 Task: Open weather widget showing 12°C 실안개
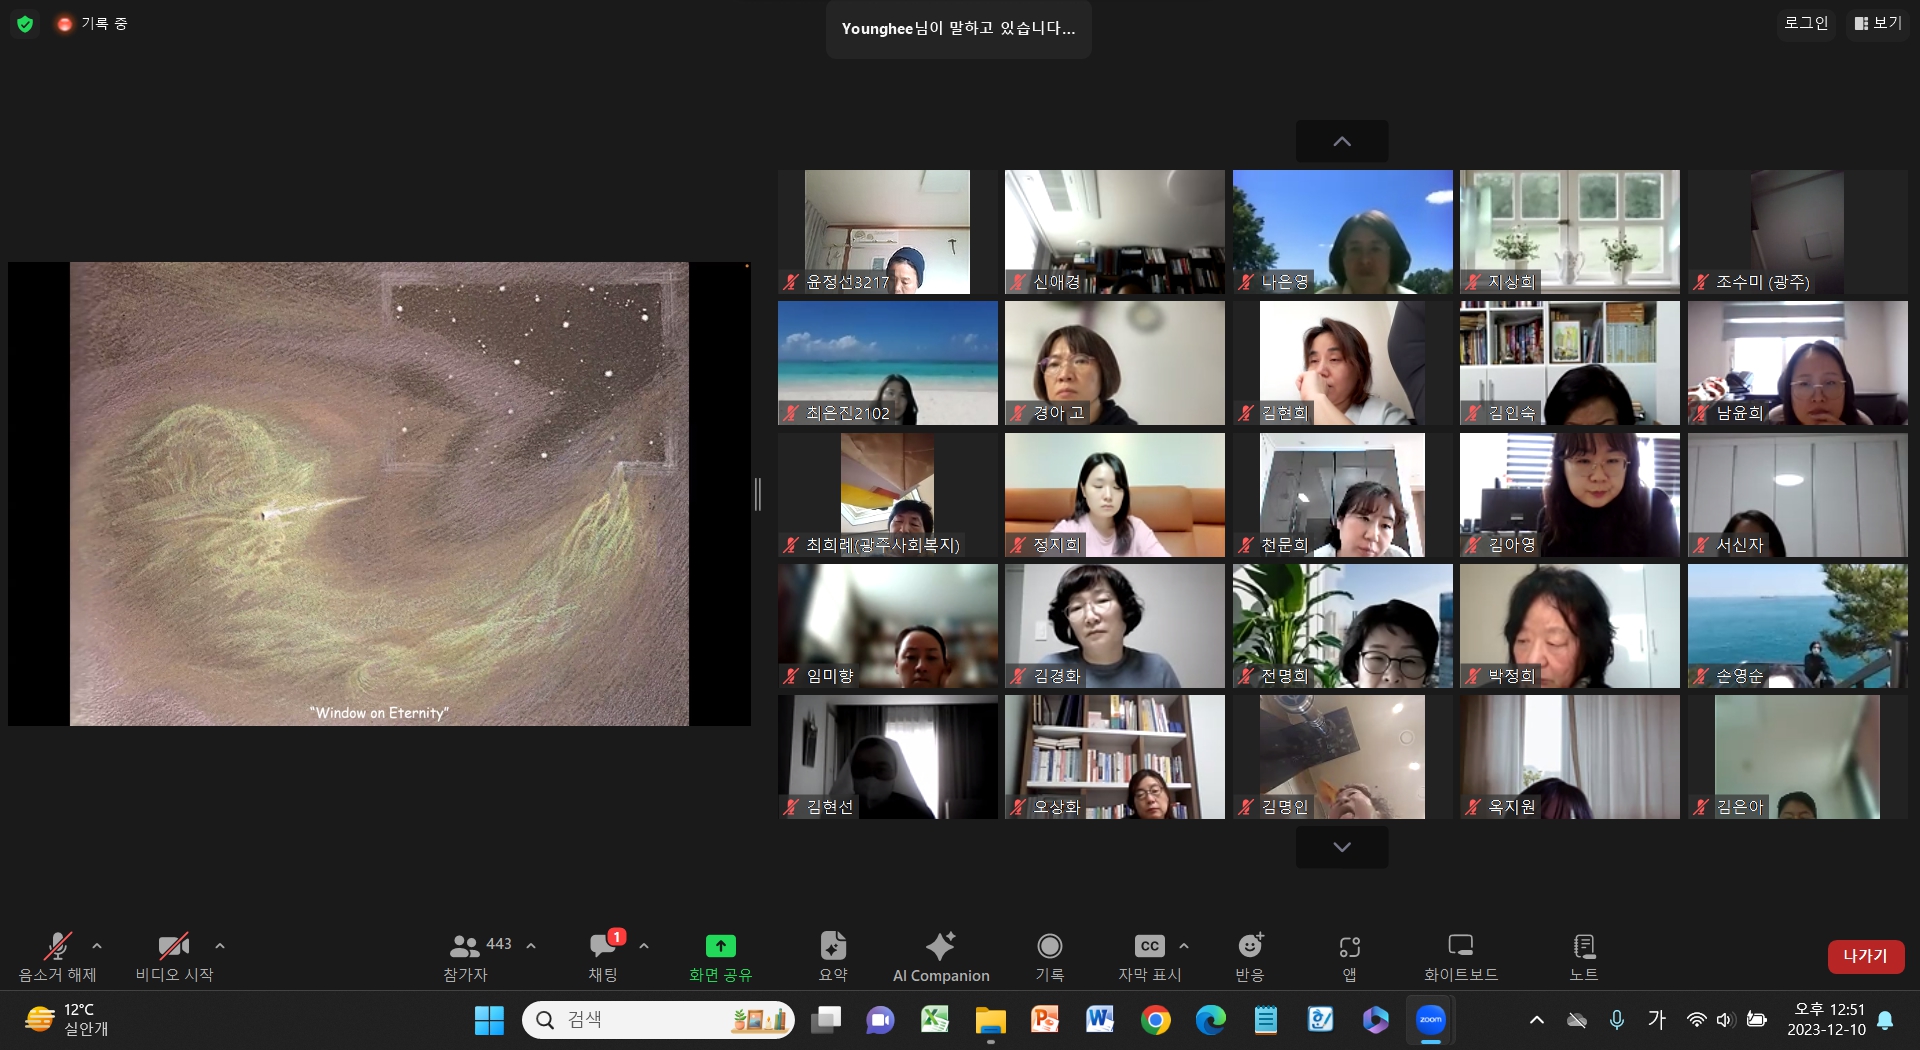pyautogui.click(x=66, y=1020)
